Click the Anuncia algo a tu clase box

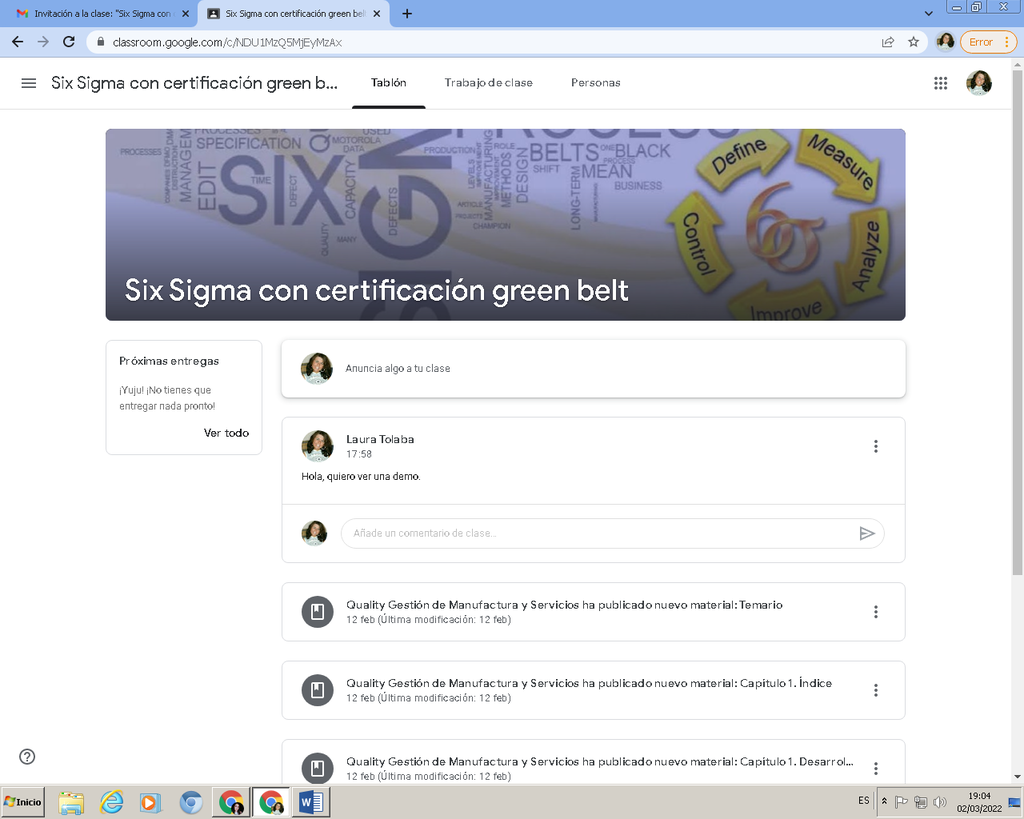point(593,368)
